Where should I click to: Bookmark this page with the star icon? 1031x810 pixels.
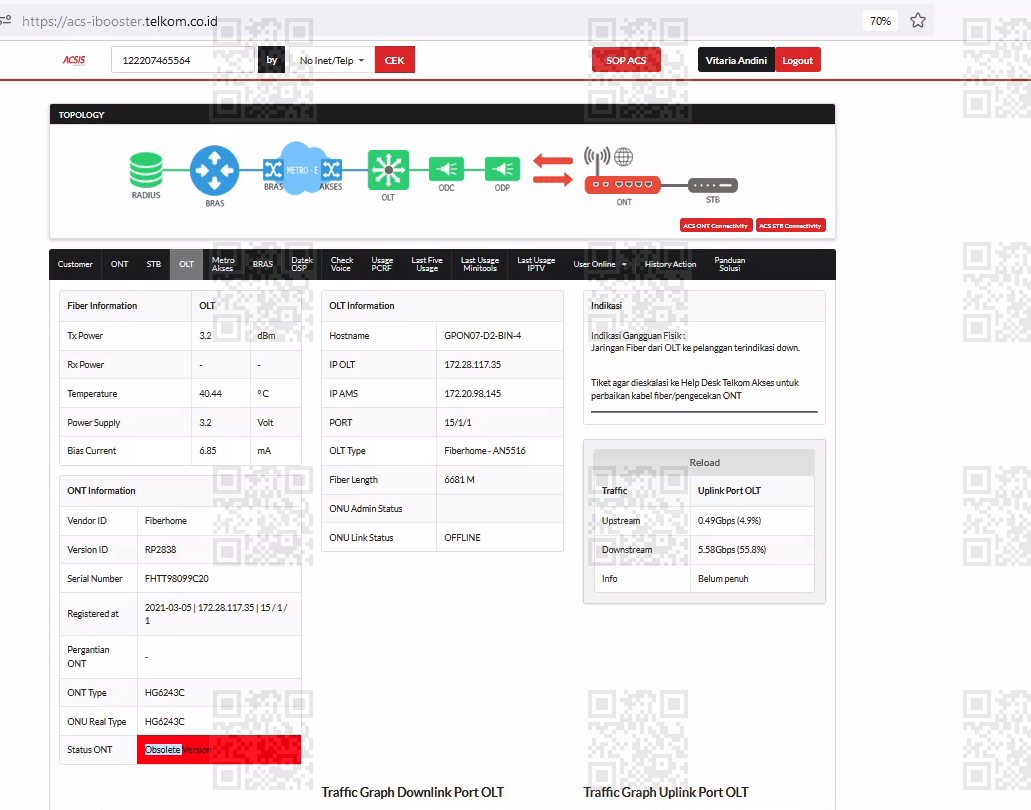[918, 20]
